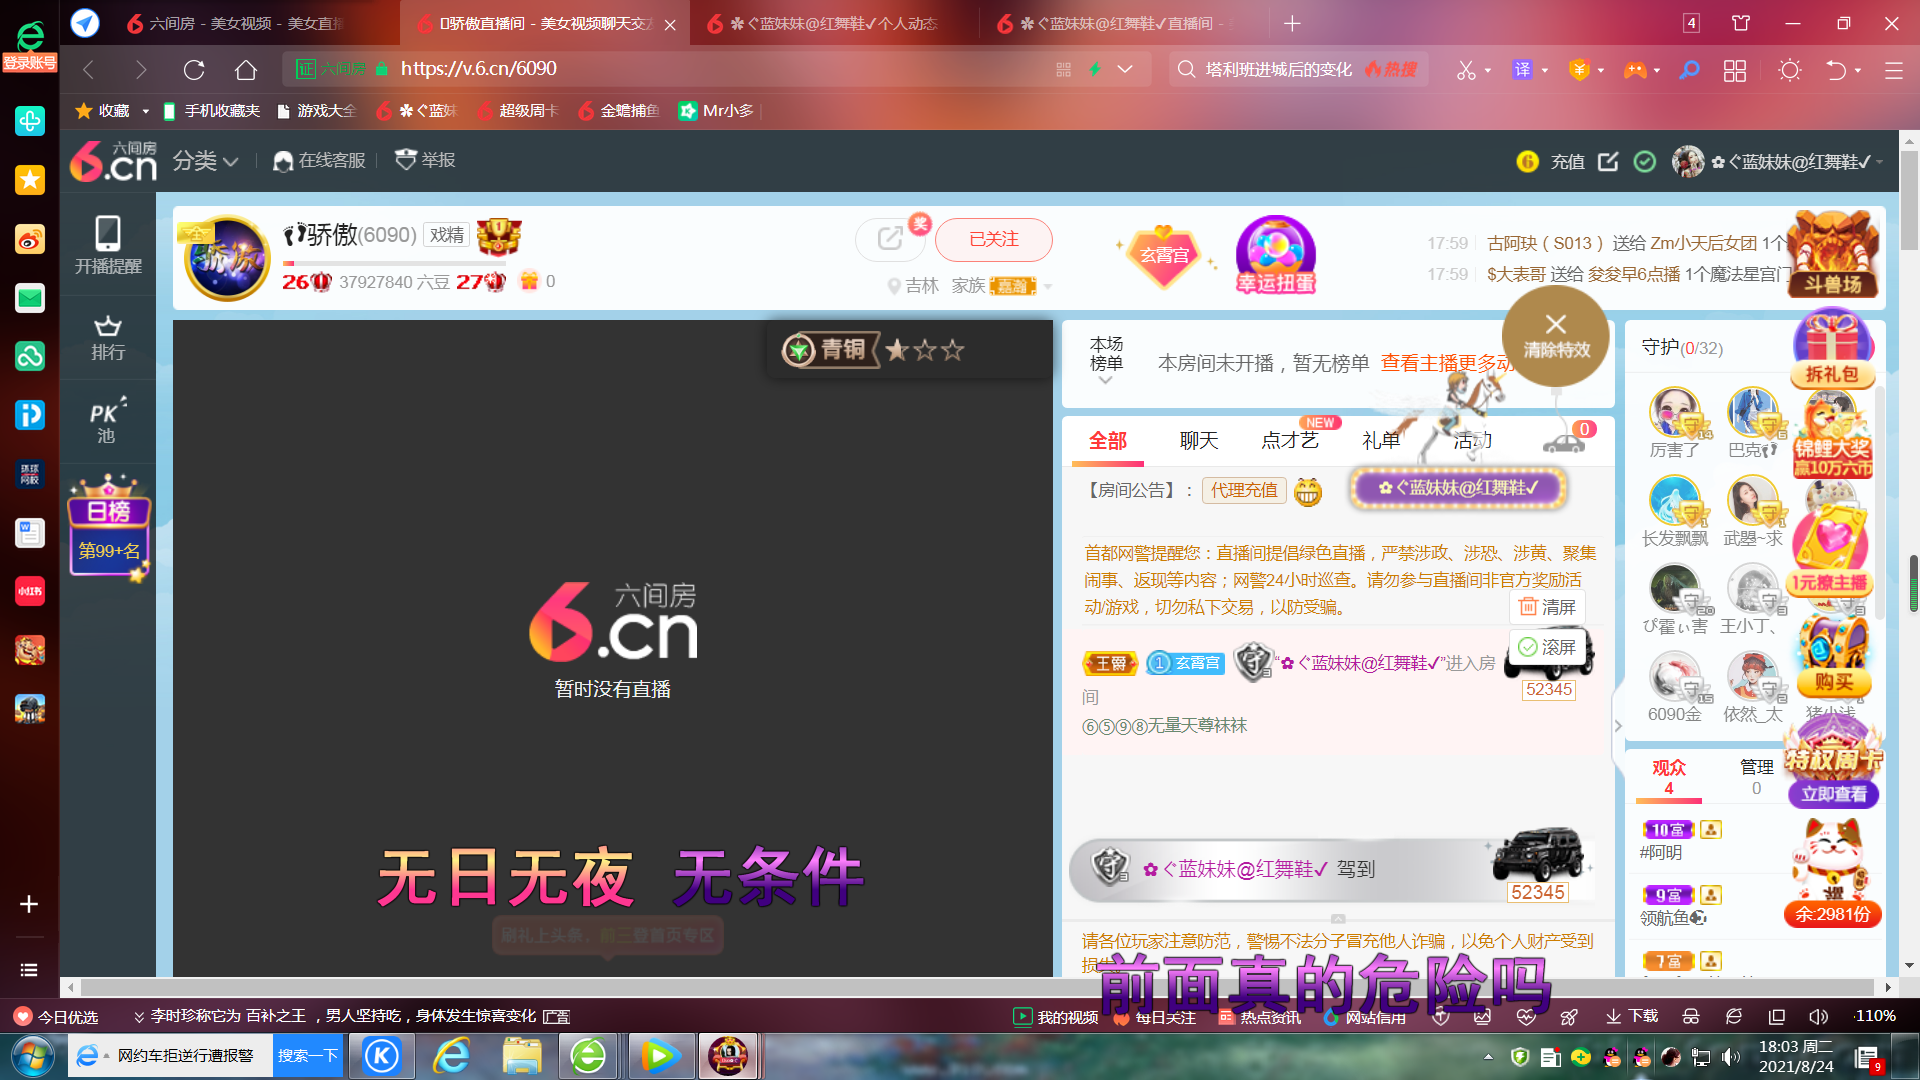
Task: Go to the browser home page icon
Action: 246,69
